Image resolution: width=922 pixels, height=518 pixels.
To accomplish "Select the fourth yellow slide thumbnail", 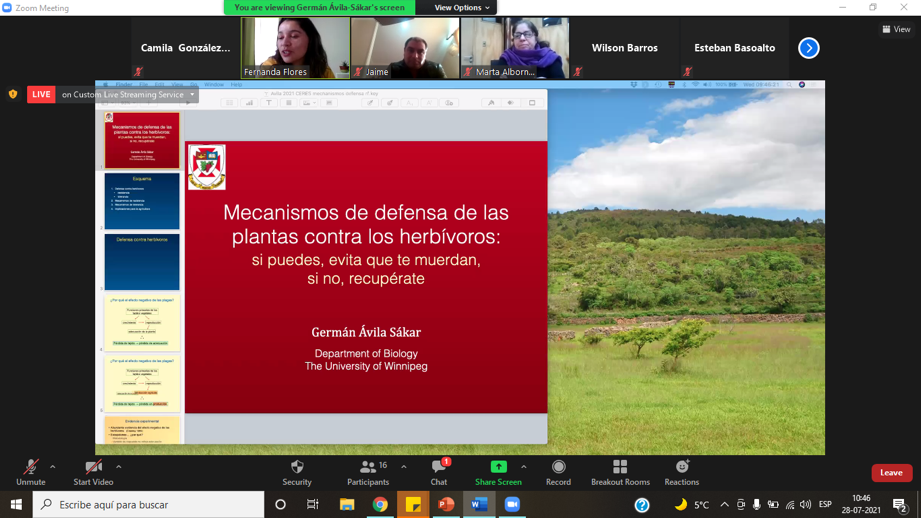I will click(142, 323).
